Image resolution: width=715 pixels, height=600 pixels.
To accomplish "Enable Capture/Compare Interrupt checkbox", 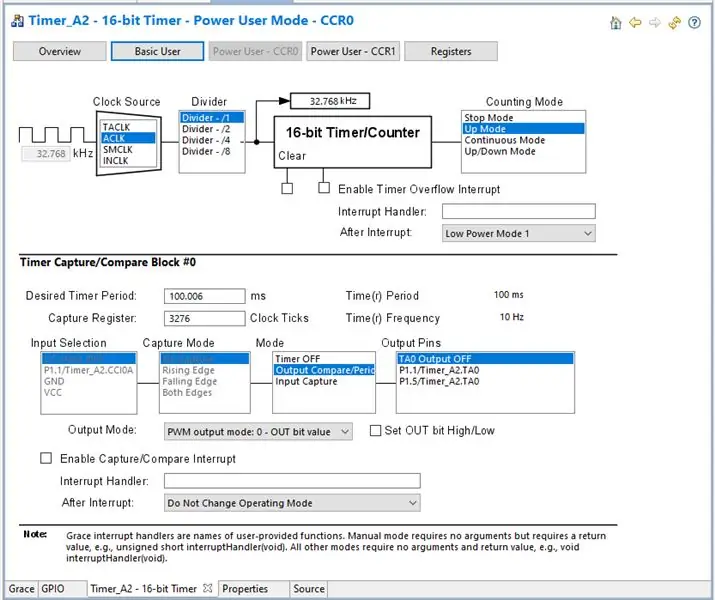I will click(46, 458).
